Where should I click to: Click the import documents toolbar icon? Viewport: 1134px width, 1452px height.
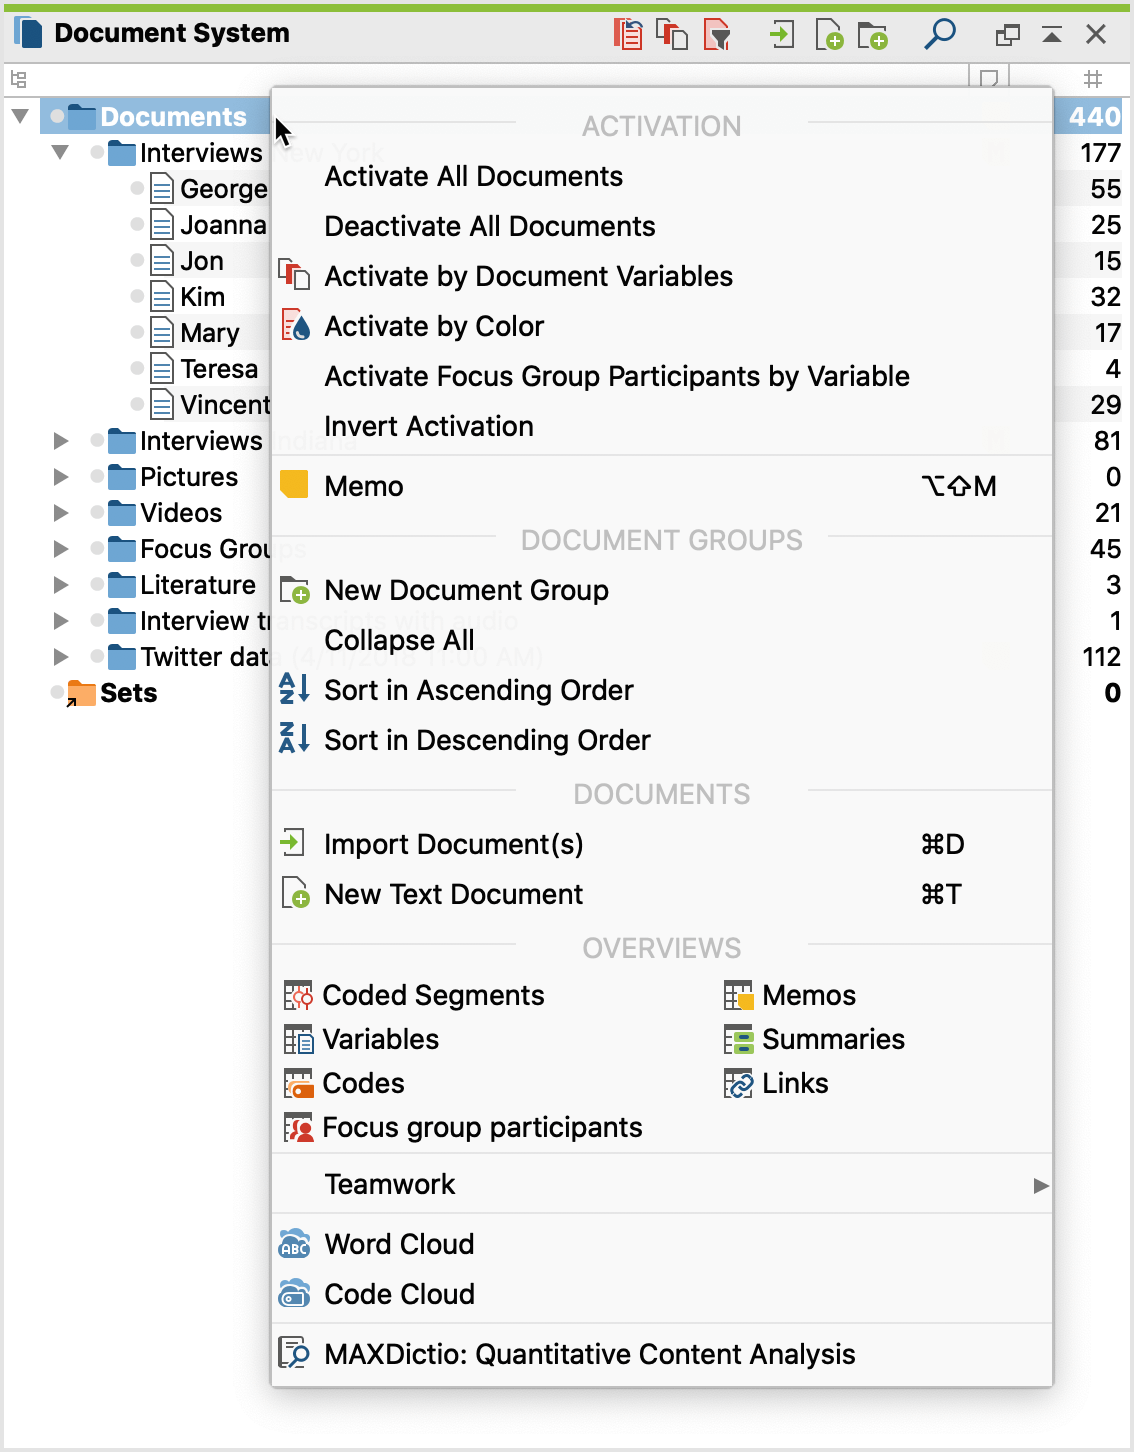point(781,35)
